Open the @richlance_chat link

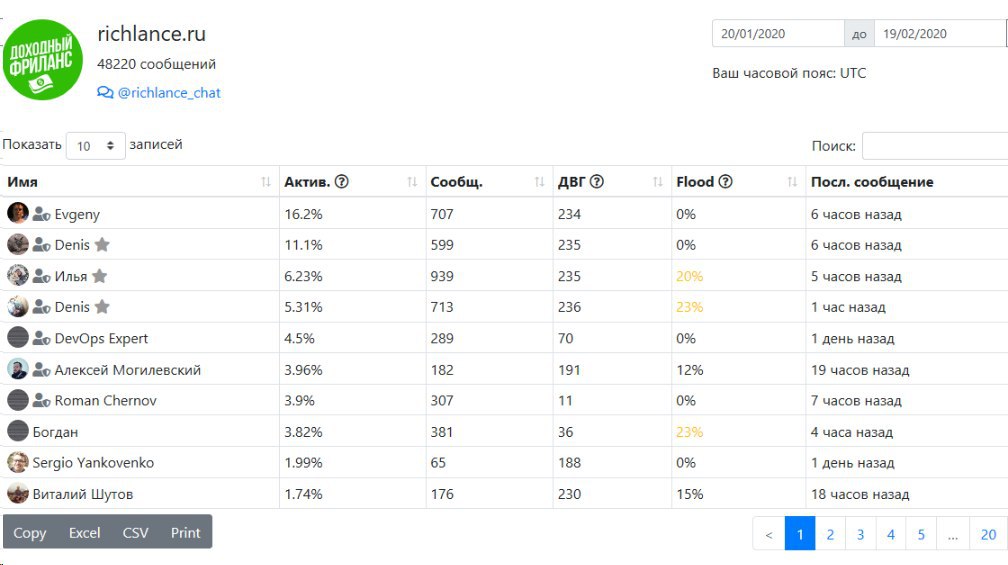pos(169,93)
